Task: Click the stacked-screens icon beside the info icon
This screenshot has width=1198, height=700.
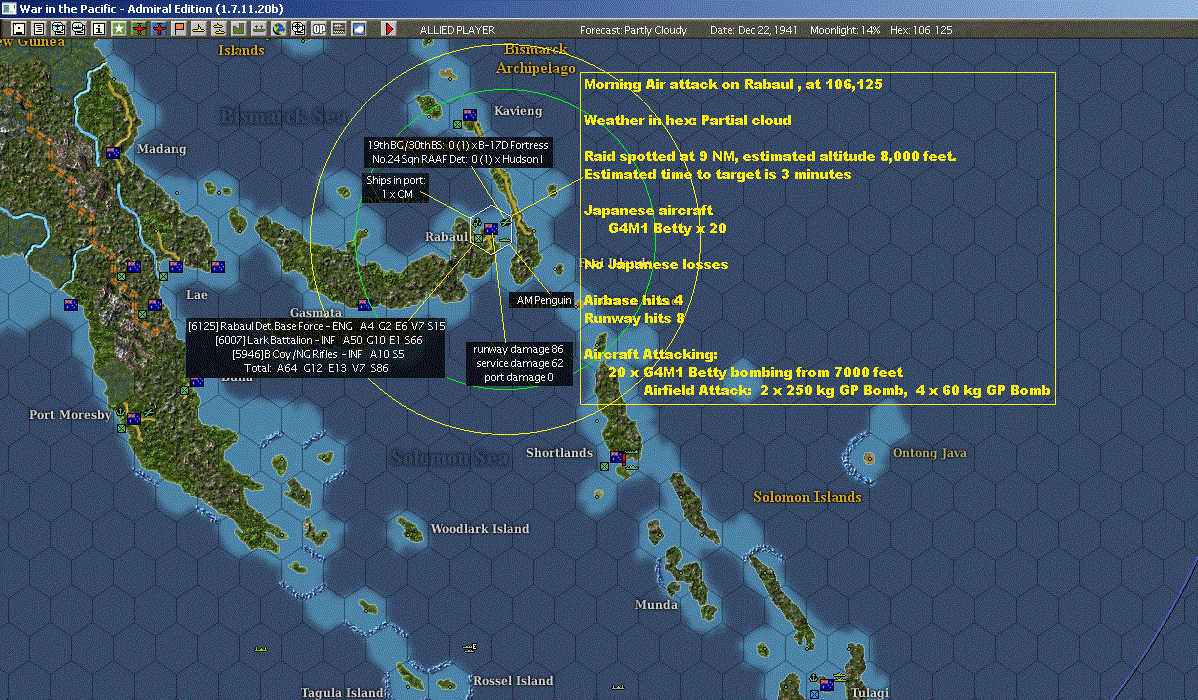Action: [x=79, y=29]
